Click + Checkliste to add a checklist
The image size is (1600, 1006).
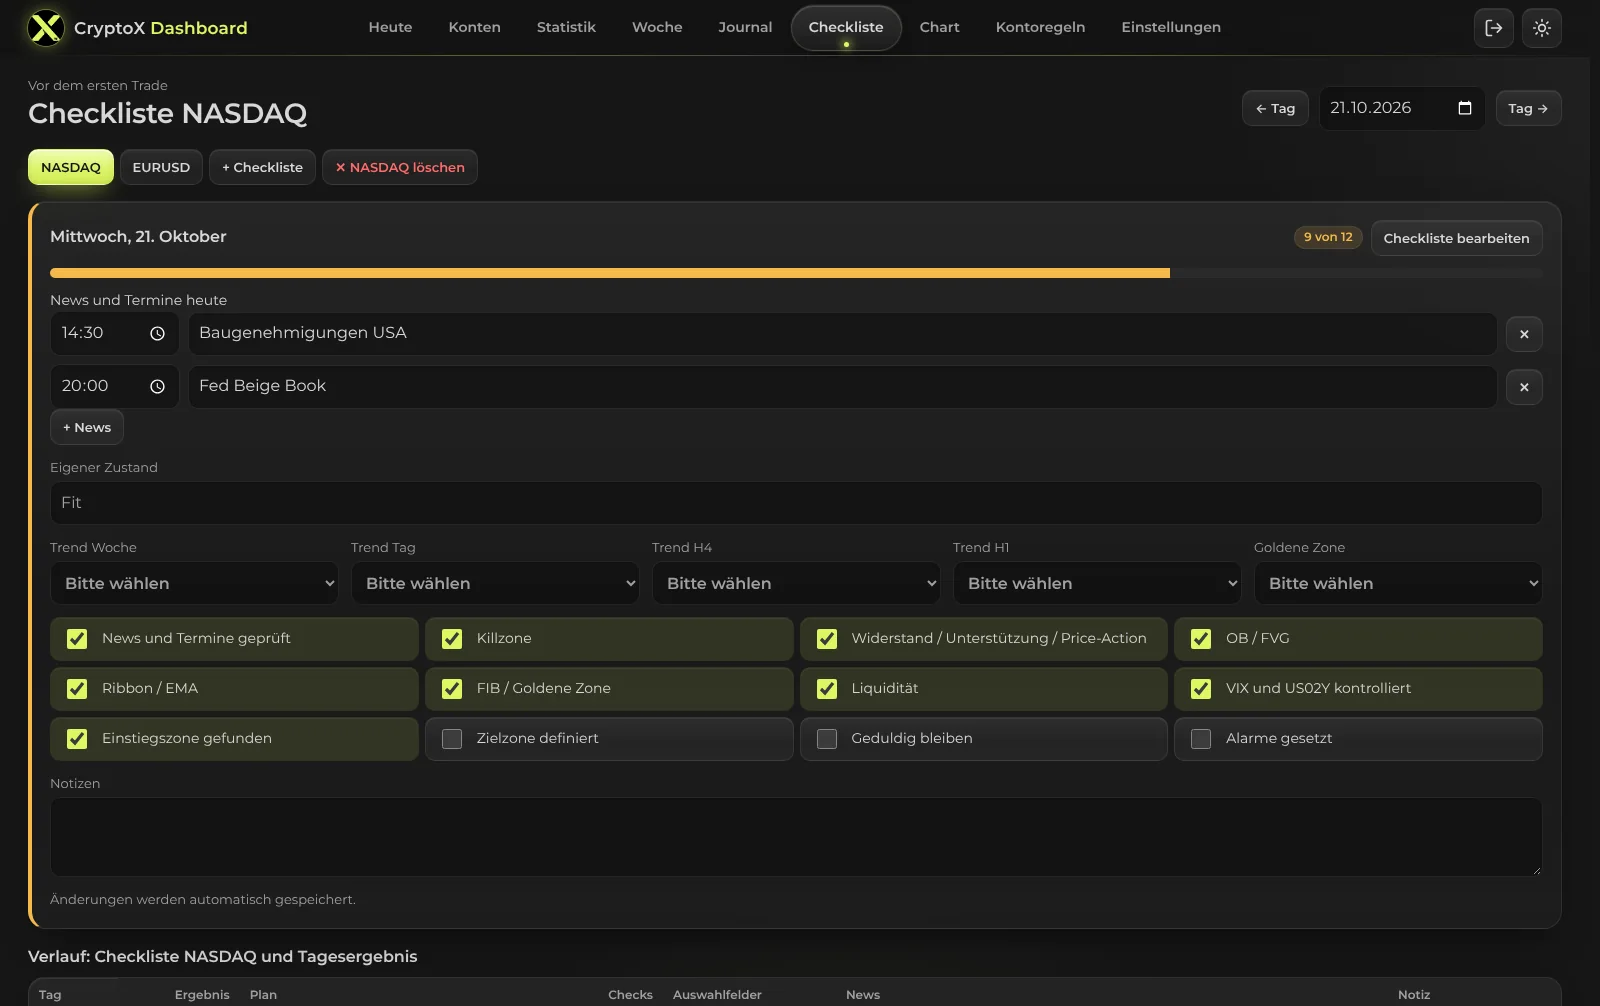click(x=262, y=167)
